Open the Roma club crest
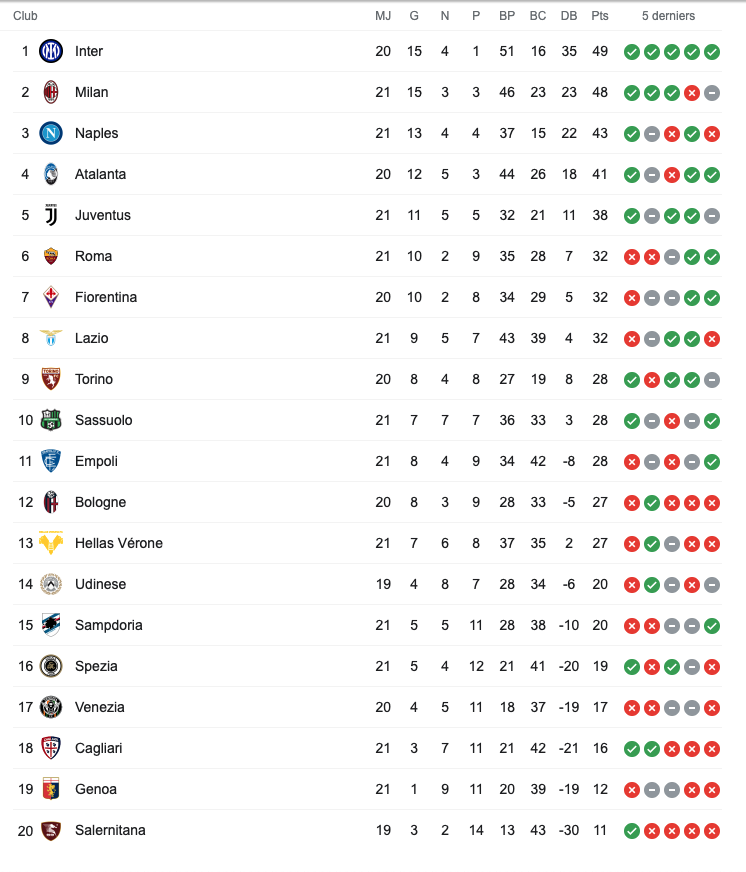This screenshot has height=872, width=746. point(51,256)
